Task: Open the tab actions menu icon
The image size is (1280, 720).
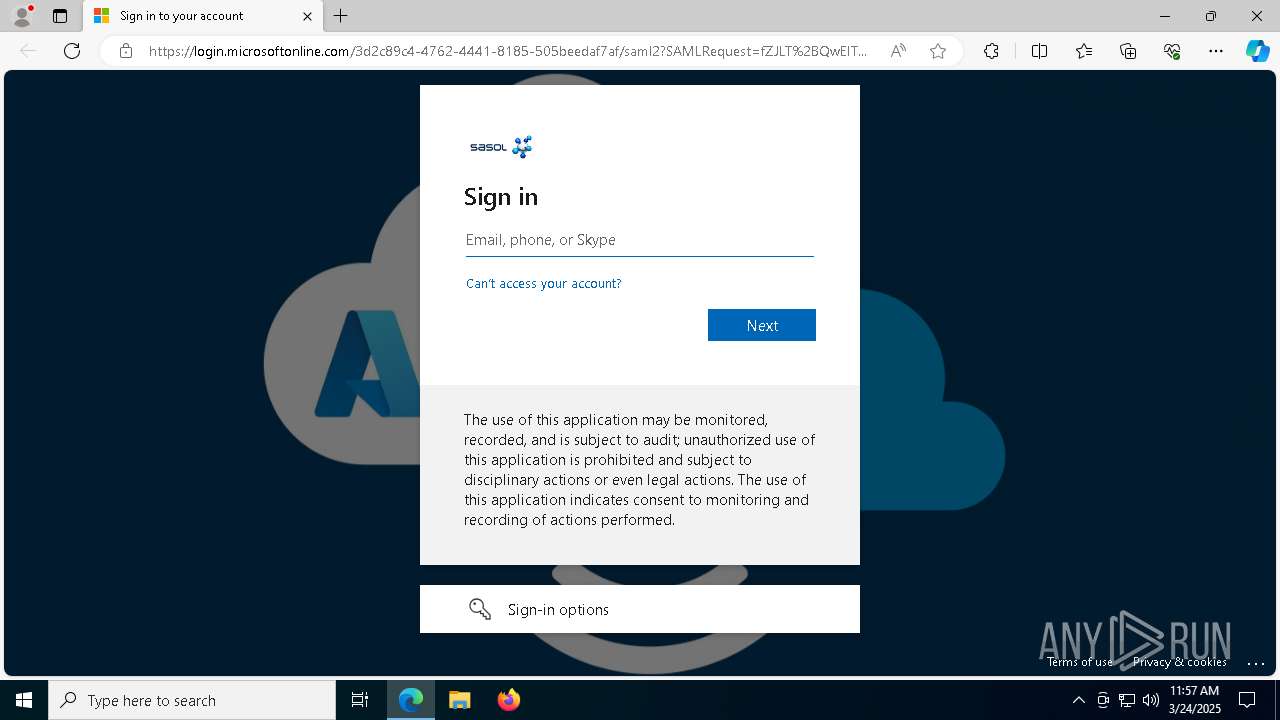Action: tap(60, 16)
